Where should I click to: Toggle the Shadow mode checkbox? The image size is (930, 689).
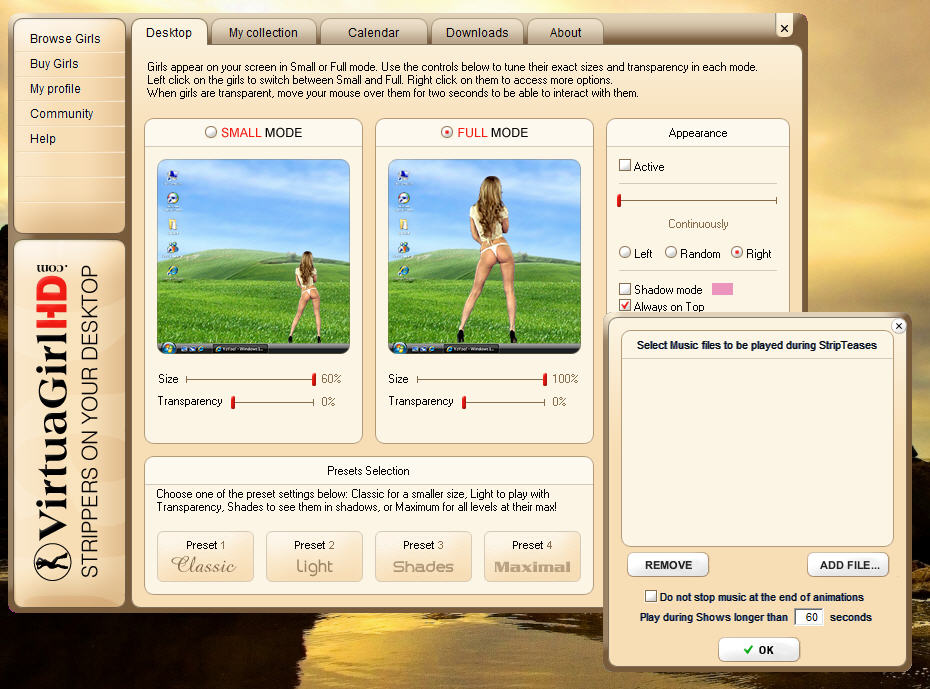(625, 289)
